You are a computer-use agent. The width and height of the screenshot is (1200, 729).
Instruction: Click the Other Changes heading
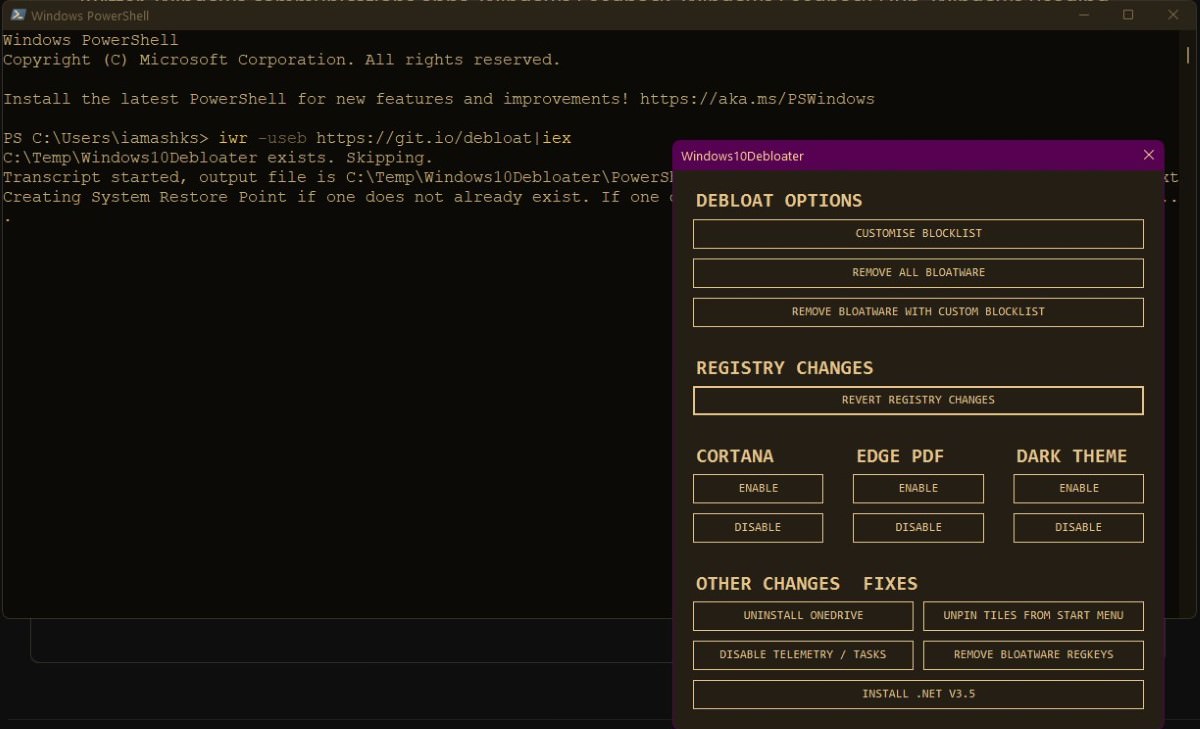pyautogui.click(x=768, y=584)
